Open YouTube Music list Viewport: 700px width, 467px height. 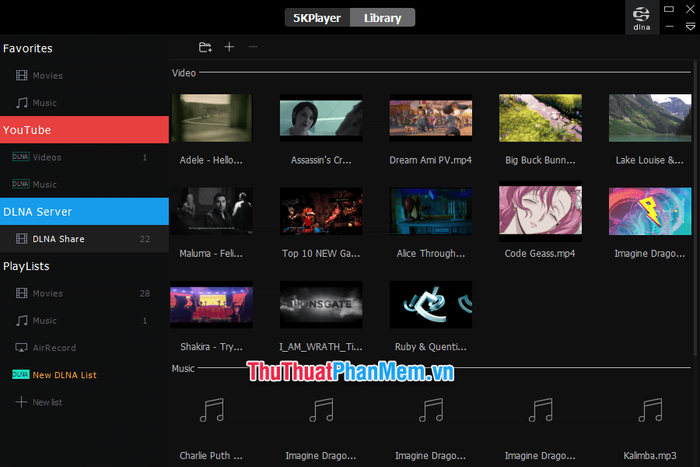point(84,184)
